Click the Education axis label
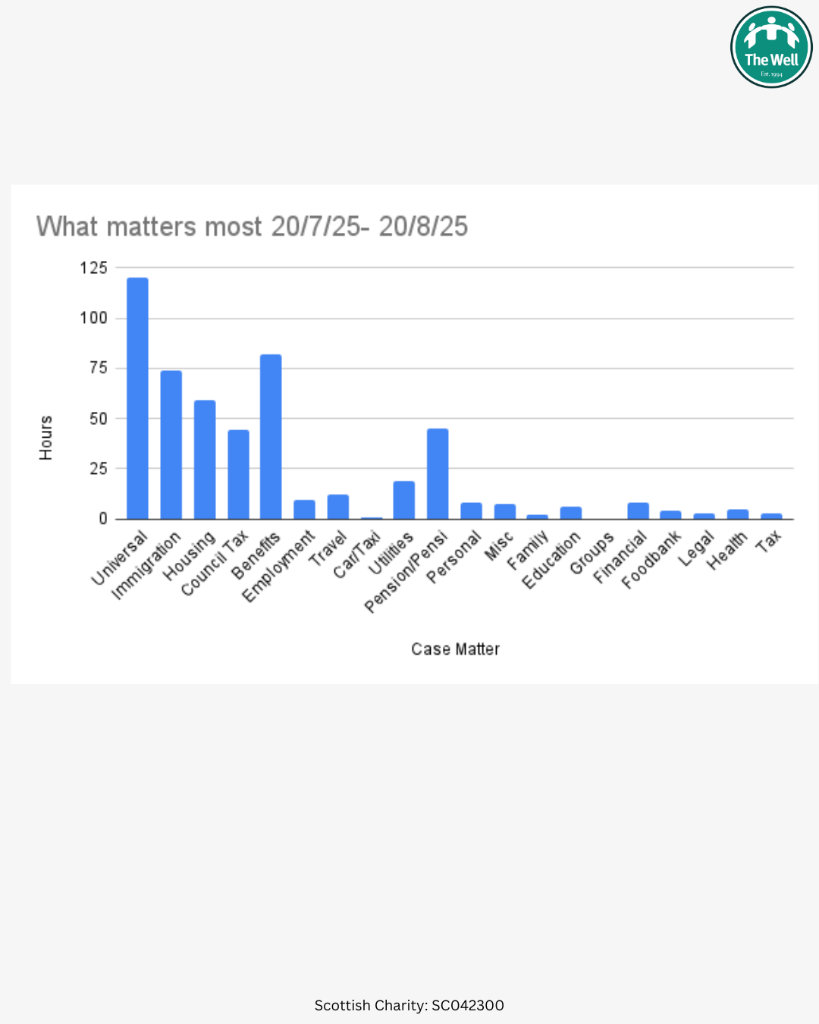Image resolution: width=819 pixels, height=1024 pixels. pyautogui.click(x=552, y=560)
